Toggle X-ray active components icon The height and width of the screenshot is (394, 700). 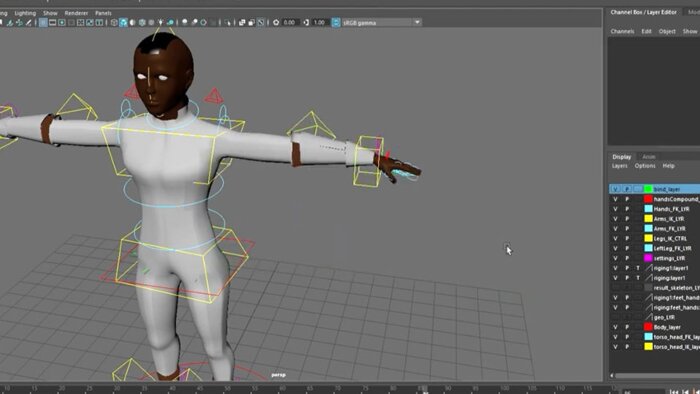[x=251, y=22]
